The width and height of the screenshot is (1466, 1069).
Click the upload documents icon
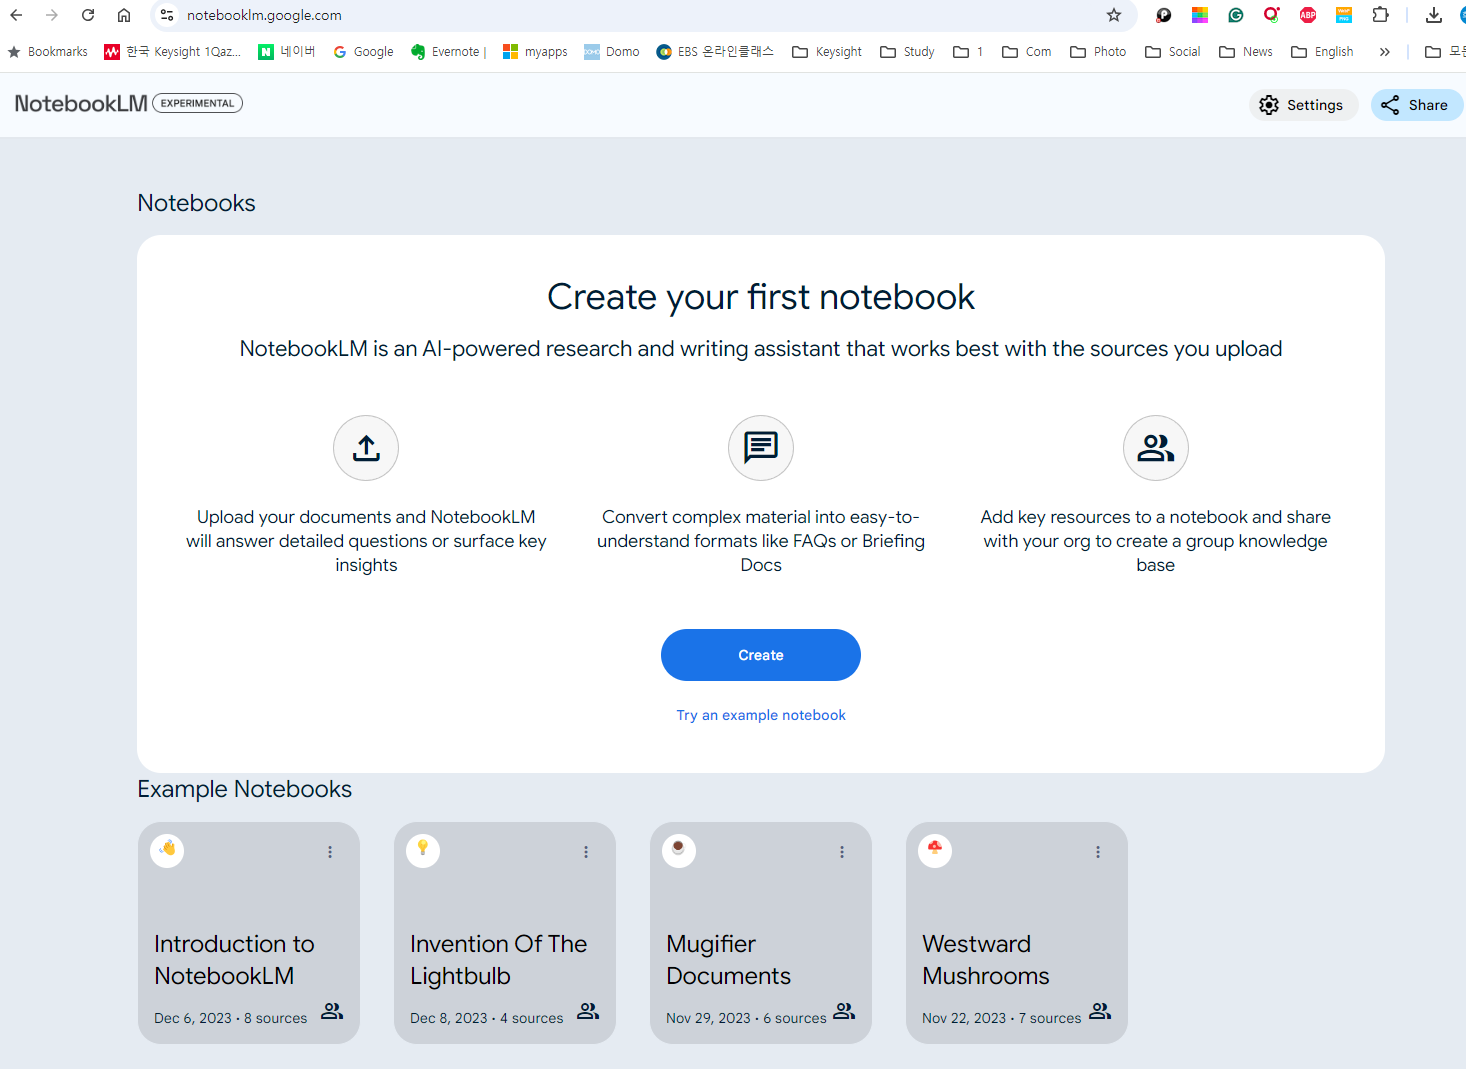click(x=366, y=448)
